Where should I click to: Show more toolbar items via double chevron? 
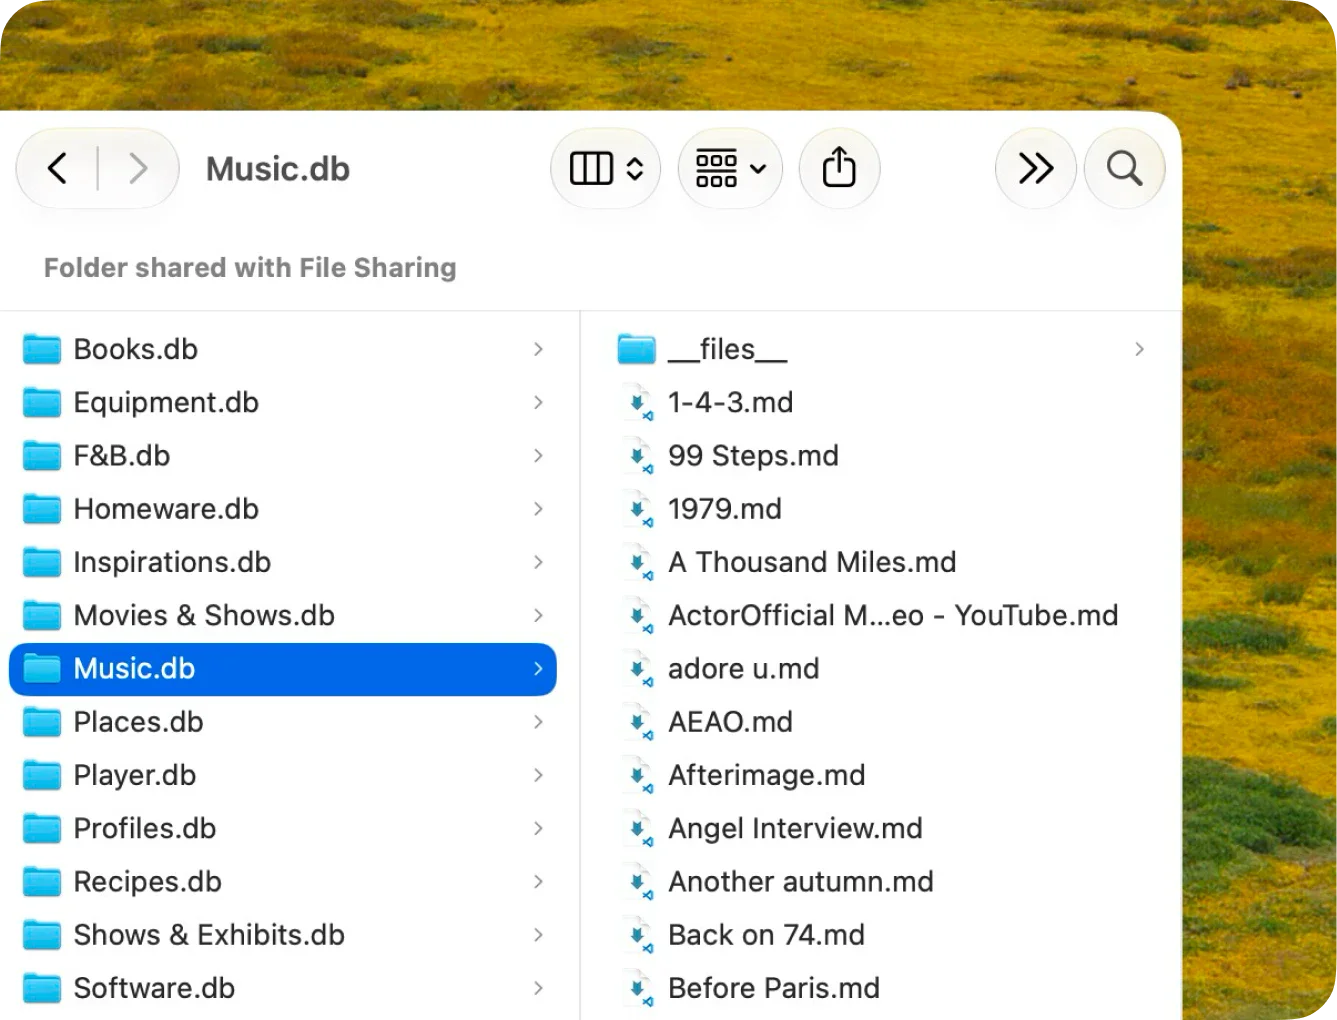pos(1036,168)
